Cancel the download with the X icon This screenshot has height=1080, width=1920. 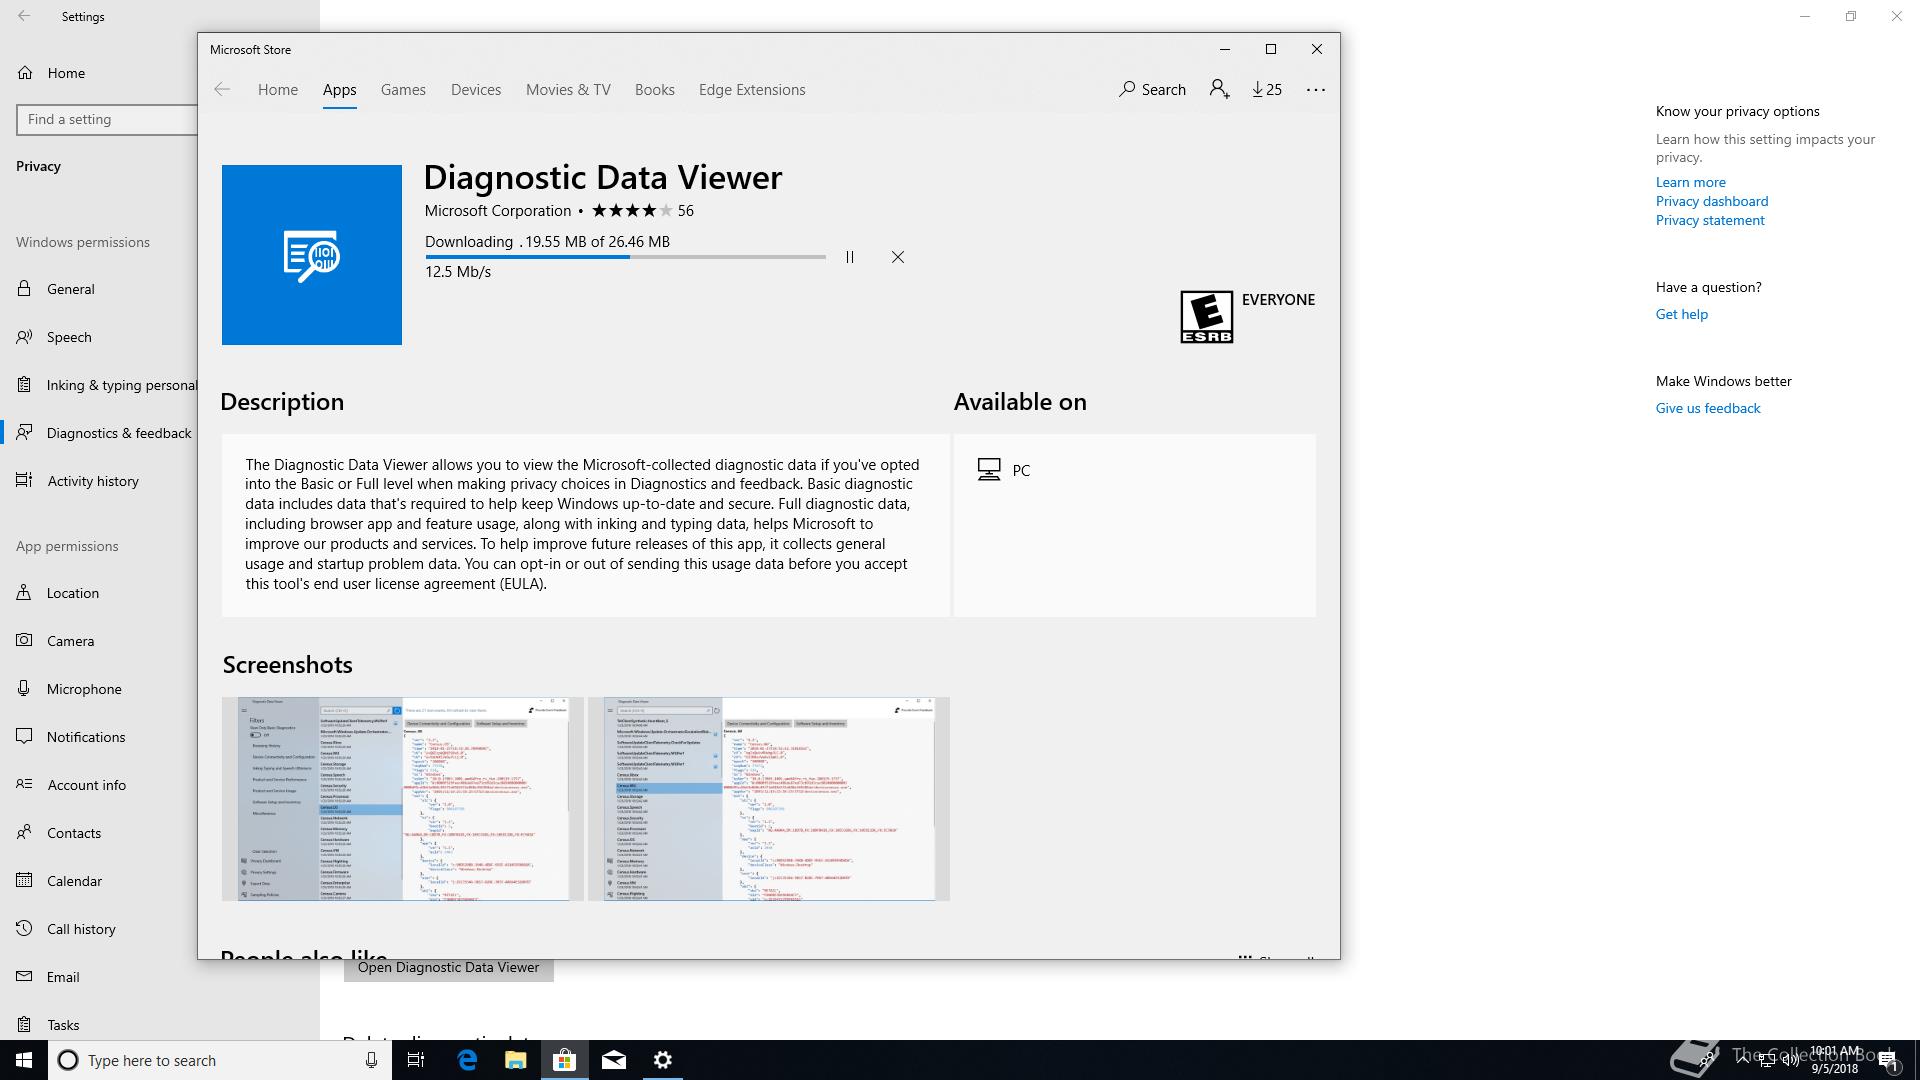(898, 257)
